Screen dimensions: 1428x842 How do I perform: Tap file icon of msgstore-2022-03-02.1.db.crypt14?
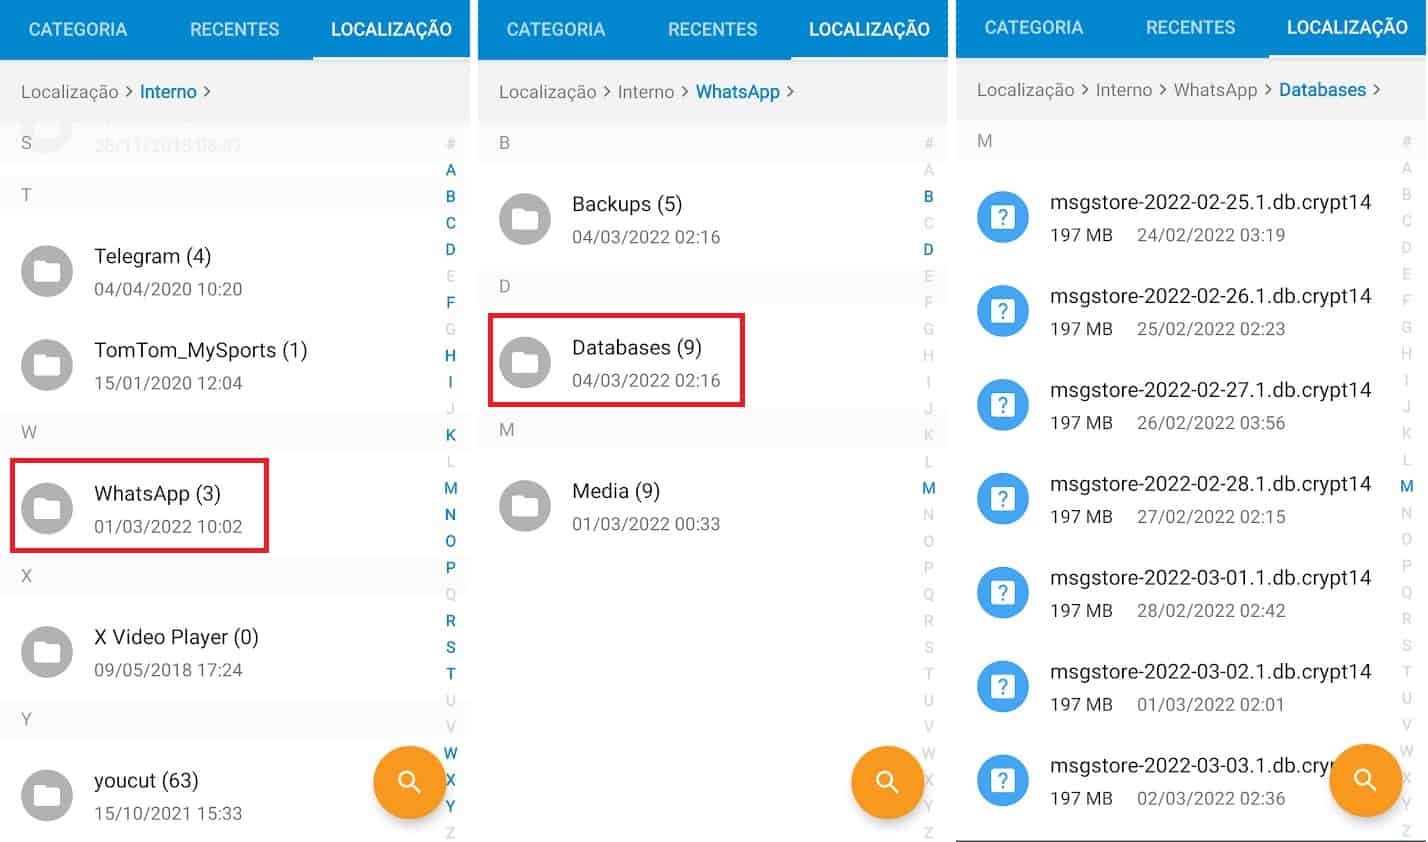coord(1003,687)
